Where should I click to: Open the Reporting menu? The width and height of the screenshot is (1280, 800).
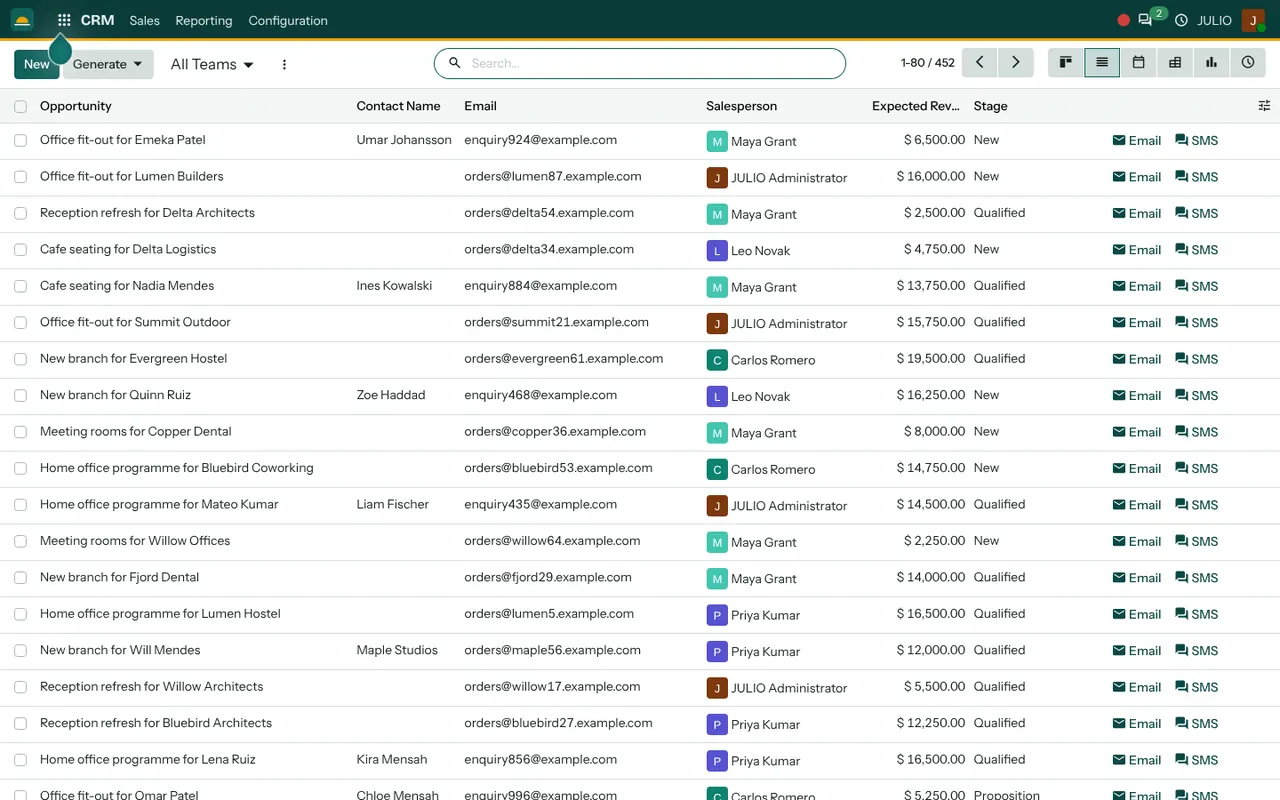click(204, 20)
